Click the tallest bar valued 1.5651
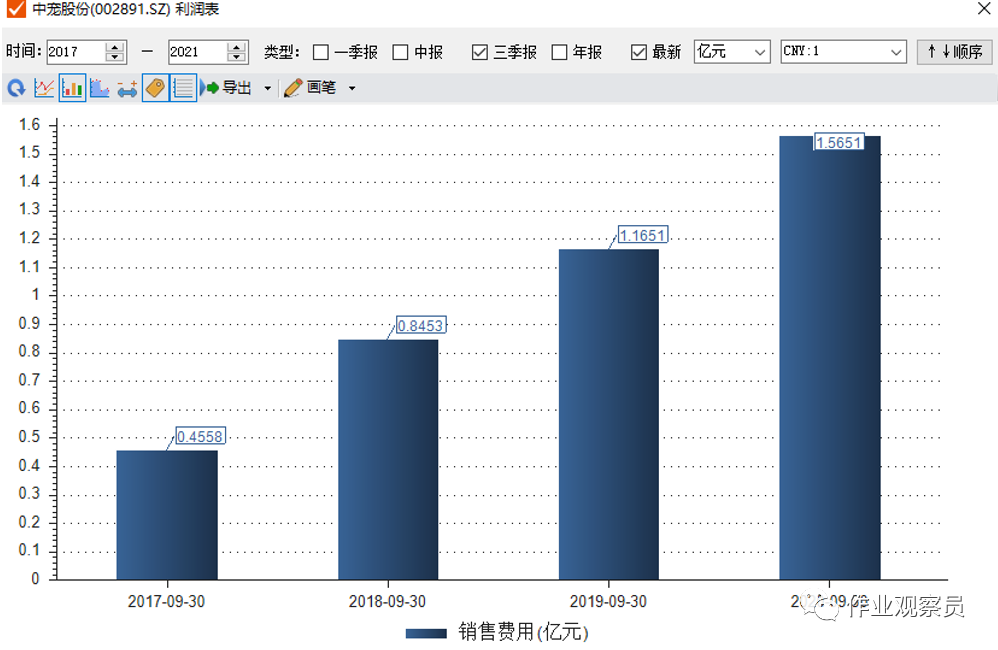This screenshot has width=998, height=650. 830,358
